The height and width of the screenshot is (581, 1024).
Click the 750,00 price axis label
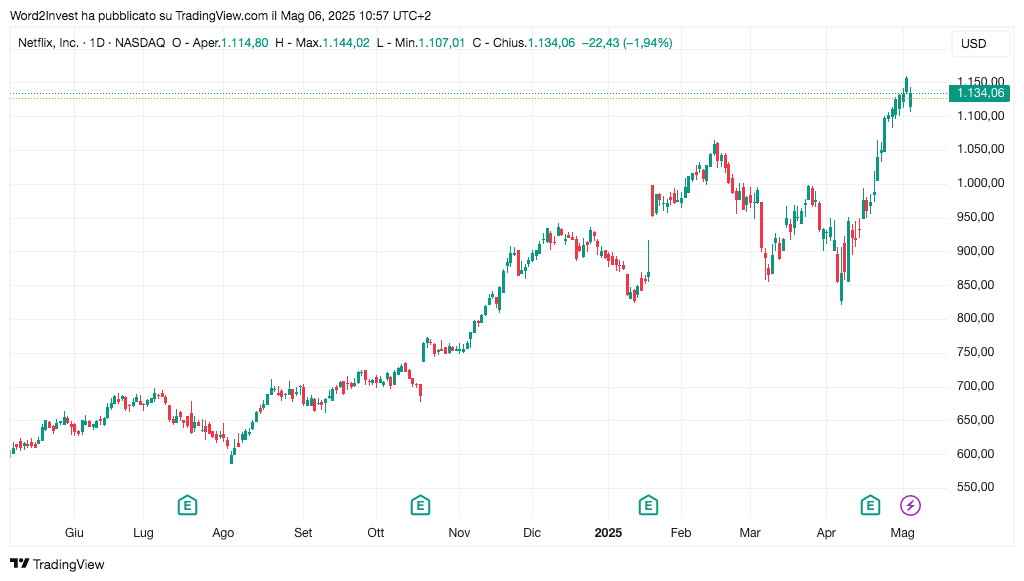pyautogui.click(x=975, y=352)
